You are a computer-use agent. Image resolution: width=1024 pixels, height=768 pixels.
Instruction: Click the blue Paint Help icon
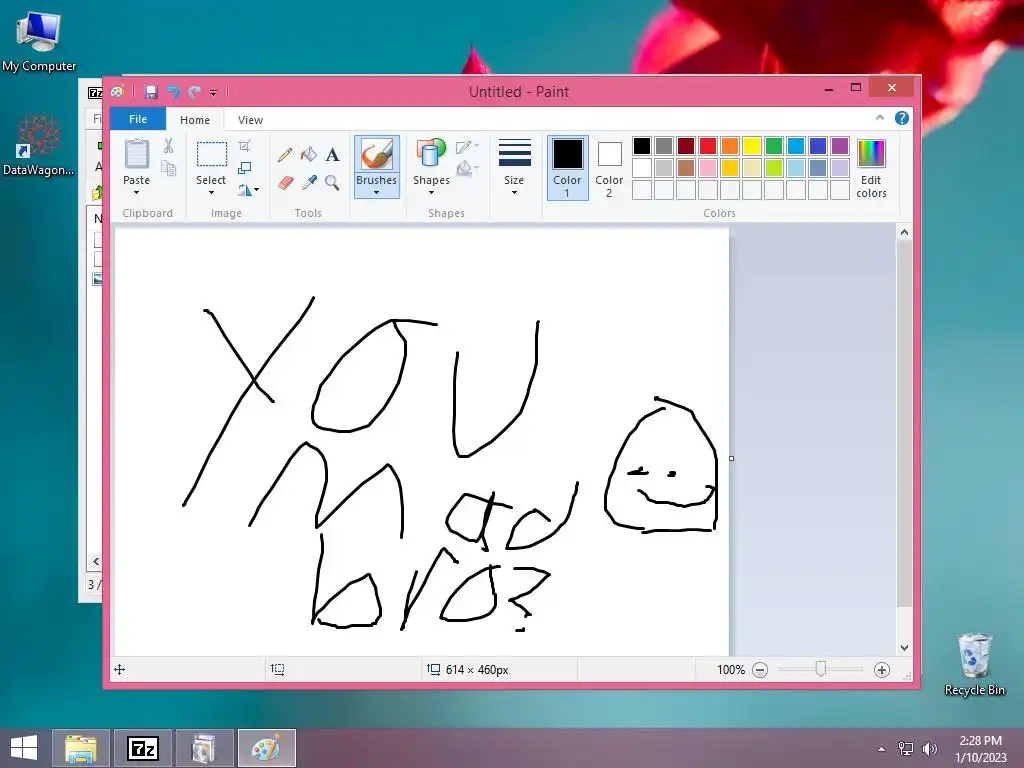(x=902, y=118)
